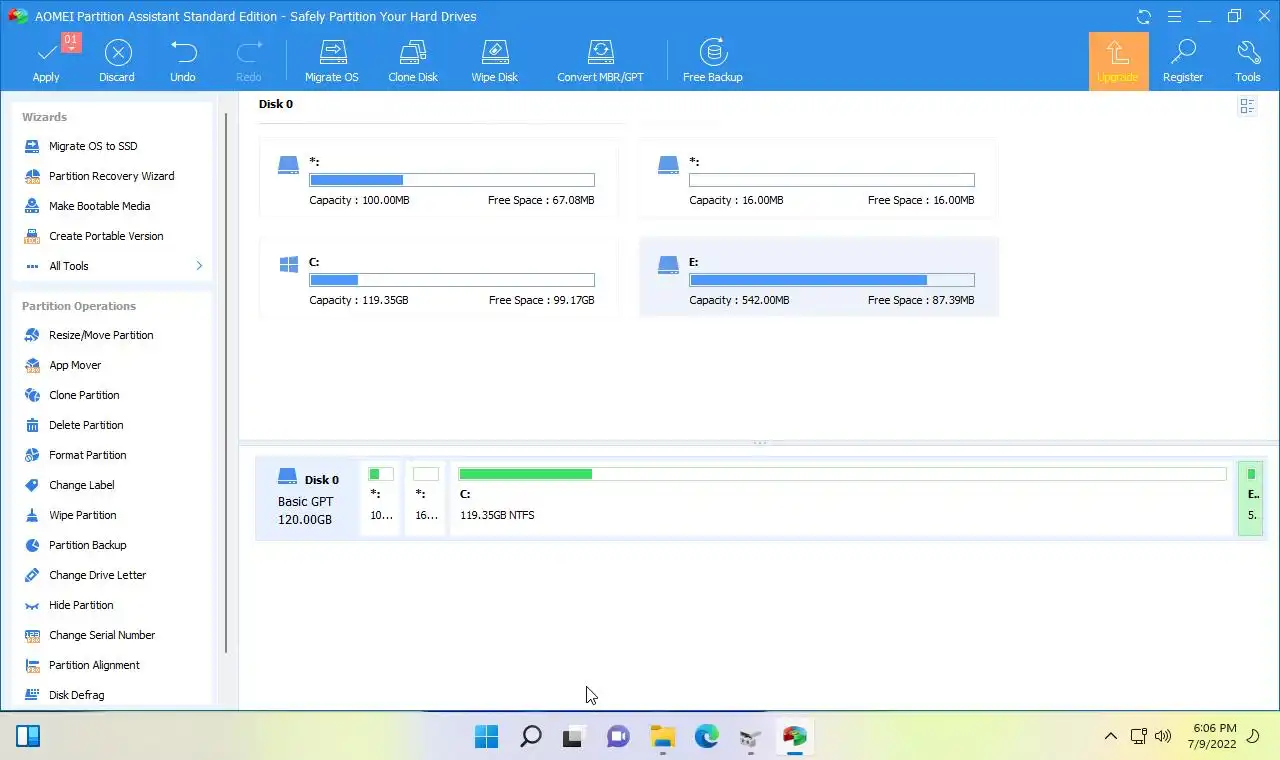Click Change Label
The height and width of the screenshot is (760, 1280).
pyautogui.click(x=81, y=485)
